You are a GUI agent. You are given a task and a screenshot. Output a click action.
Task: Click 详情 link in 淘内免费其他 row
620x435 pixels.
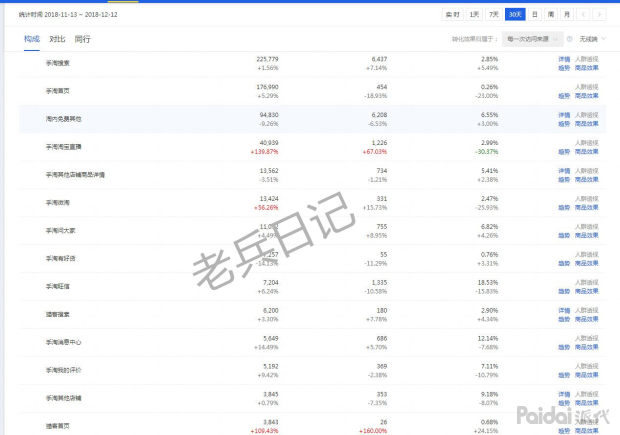(564, 115)
